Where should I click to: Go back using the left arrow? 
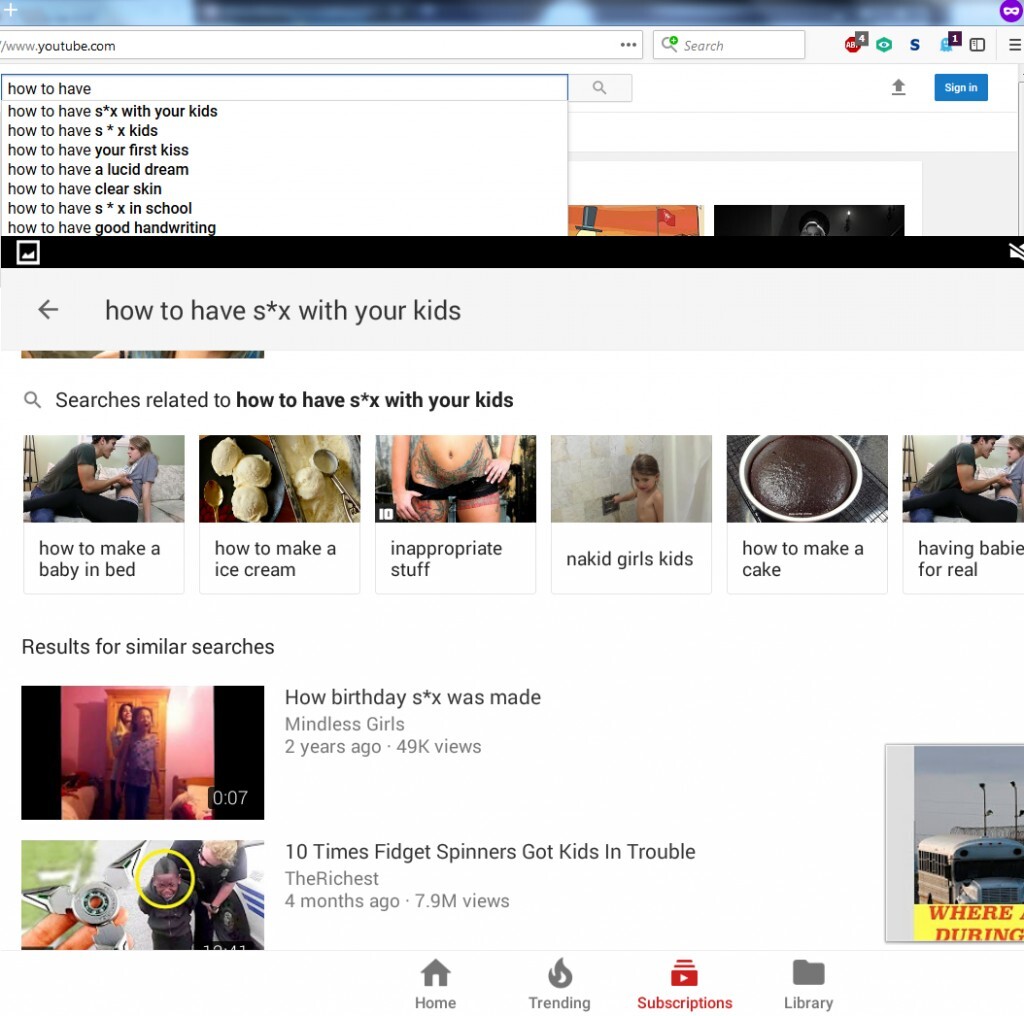[48, 310]
